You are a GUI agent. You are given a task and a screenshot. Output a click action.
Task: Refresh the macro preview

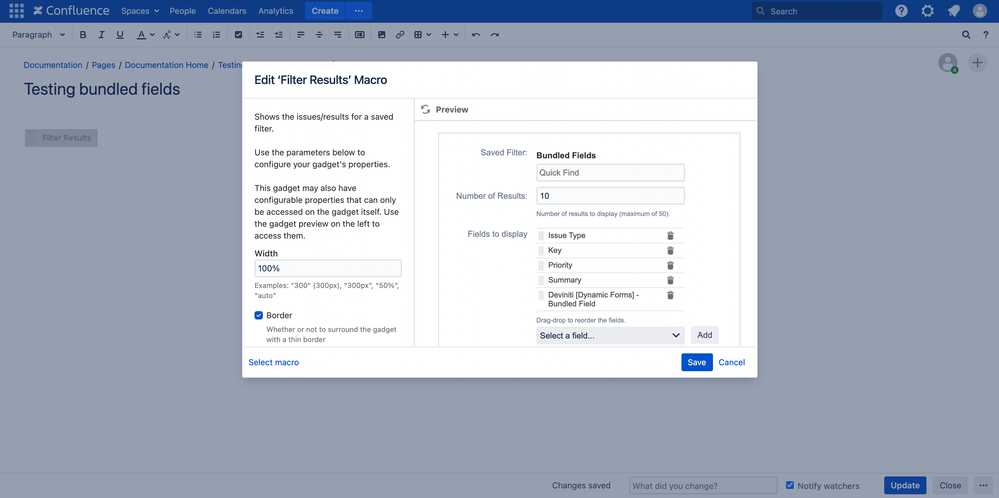426,110
